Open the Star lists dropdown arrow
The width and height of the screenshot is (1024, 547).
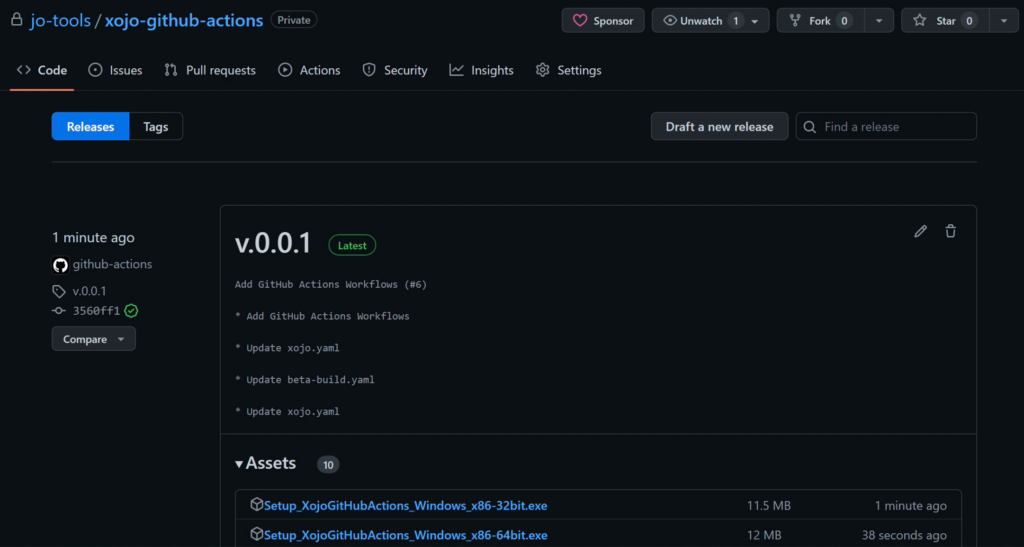pos(1004,21)
